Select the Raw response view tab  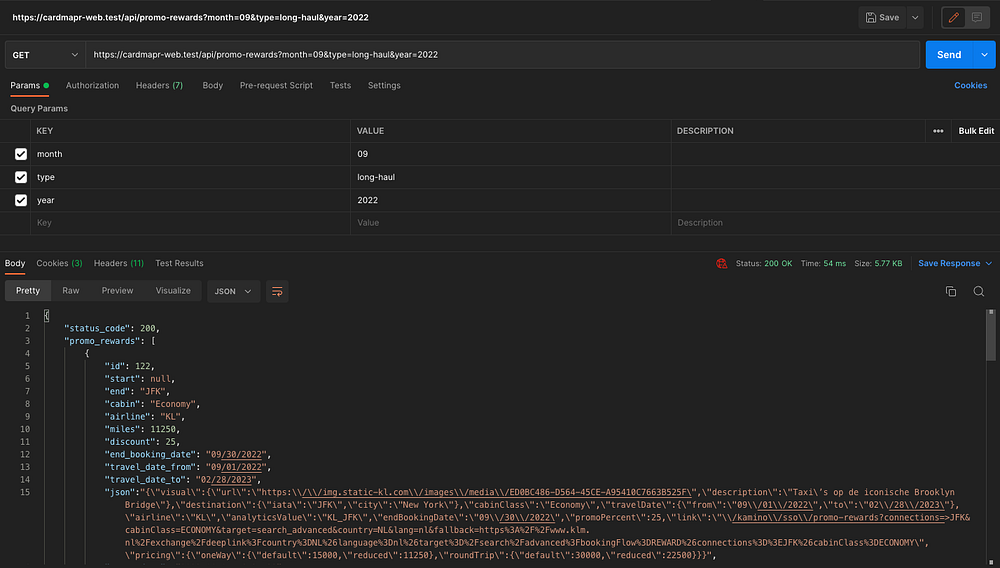(71, 291)
